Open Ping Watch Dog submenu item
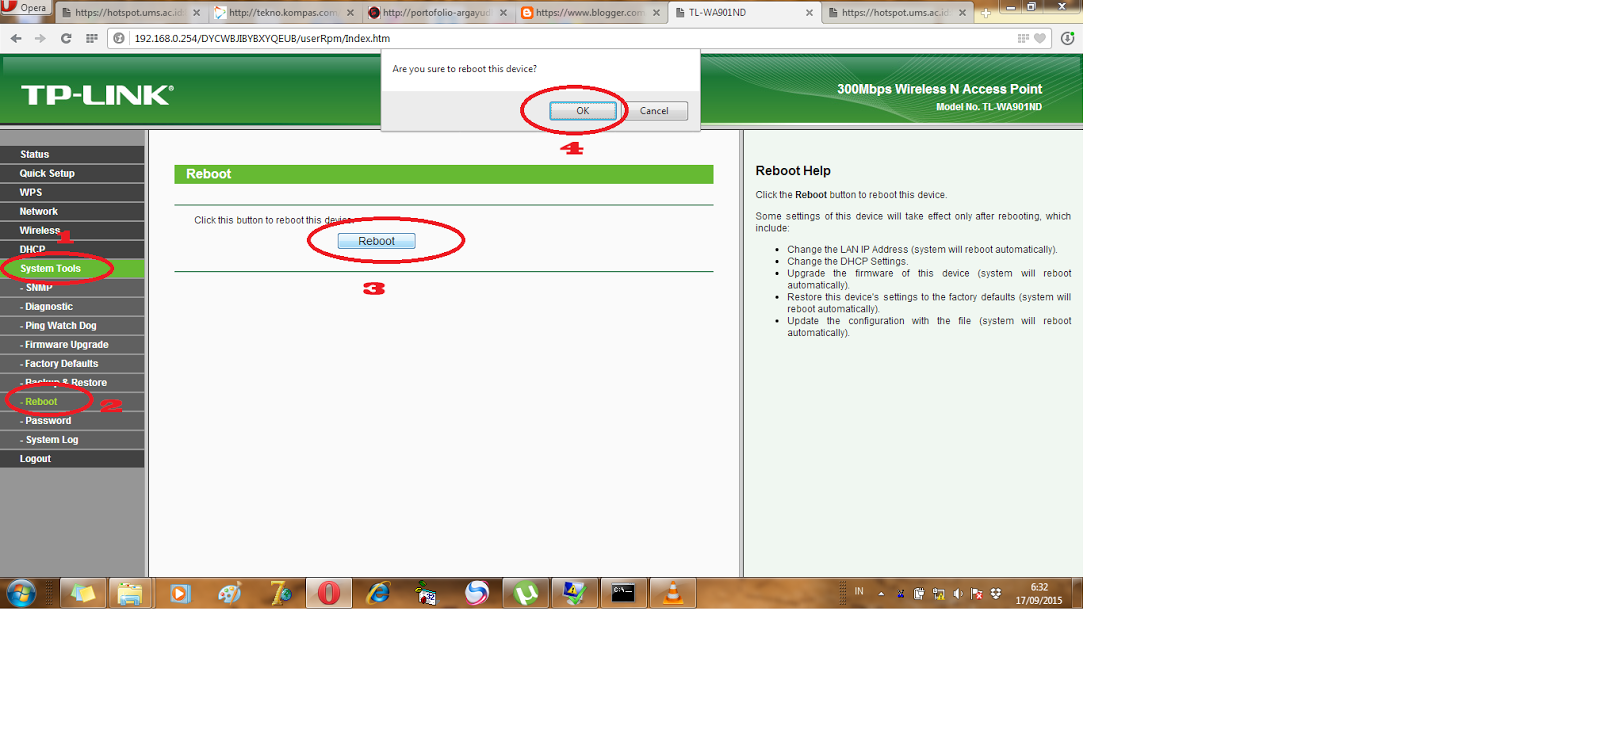Screen dimensions: 1600x745 click(x=72, y=325)
